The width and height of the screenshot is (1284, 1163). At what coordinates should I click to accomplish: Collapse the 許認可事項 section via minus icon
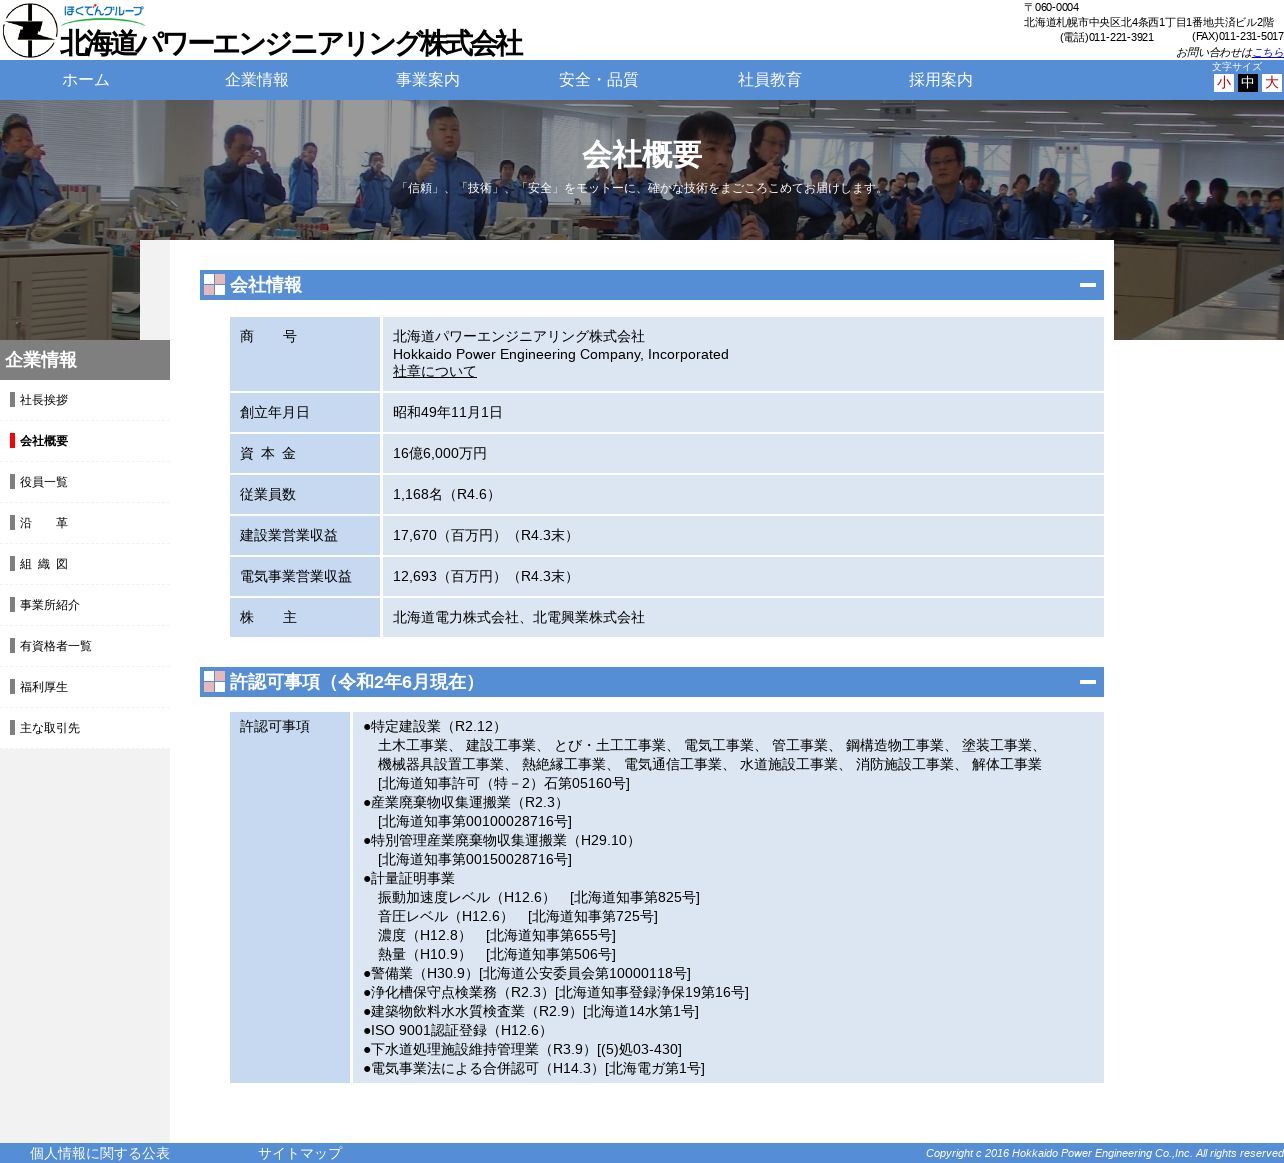pyautogui.click(x=1088, y=682)
